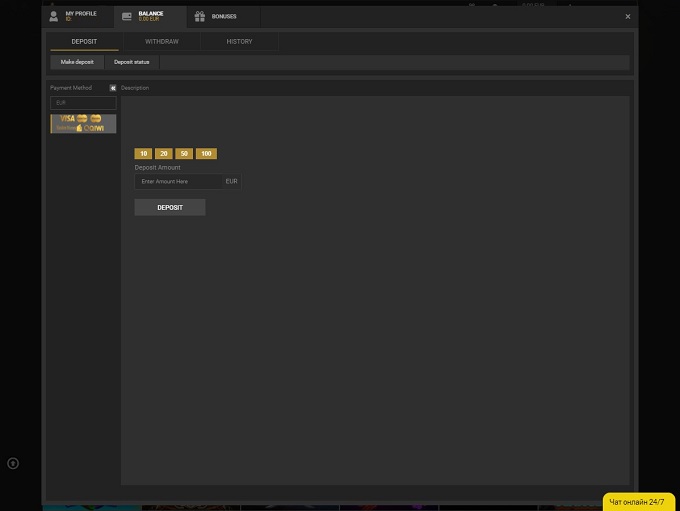The width and height of the screenshot is (680, 511).
Task: Select the Visa/Qiwi payment method
Action: click(x=83, y=123)
